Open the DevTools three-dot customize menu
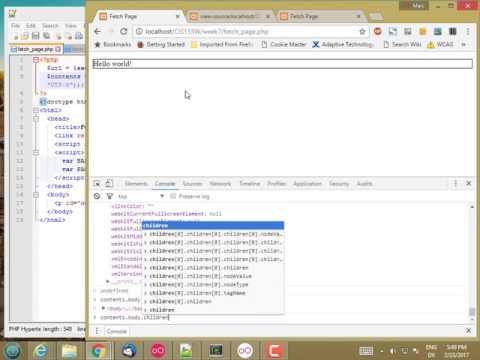Viewport: 480px width, 360px height. click(455, 183)
